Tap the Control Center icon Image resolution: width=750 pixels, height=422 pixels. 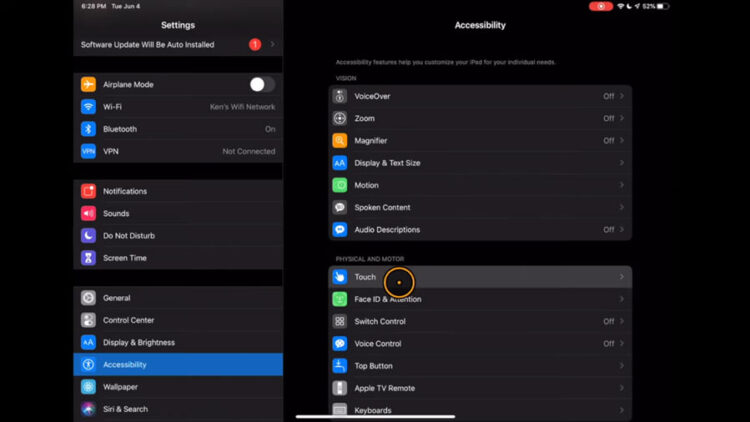tap(88, 320)
